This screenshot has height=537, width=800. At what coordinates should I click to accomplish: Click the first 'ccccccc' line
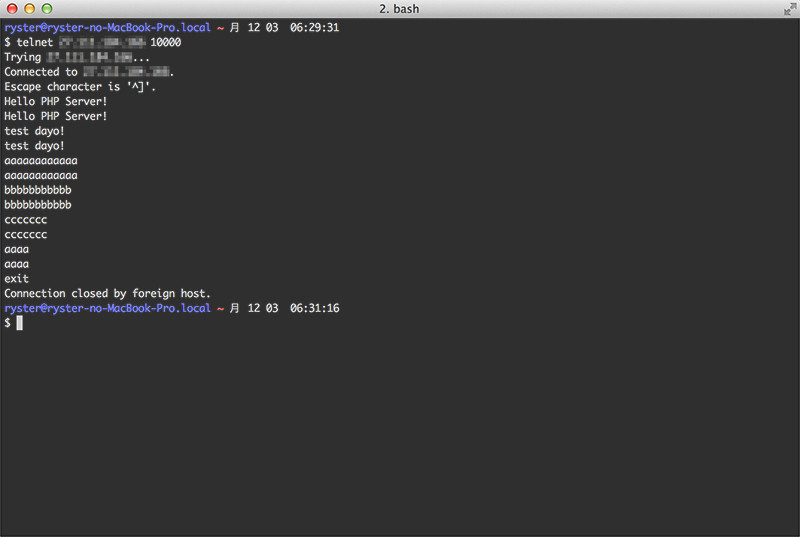tap(26, 220)
